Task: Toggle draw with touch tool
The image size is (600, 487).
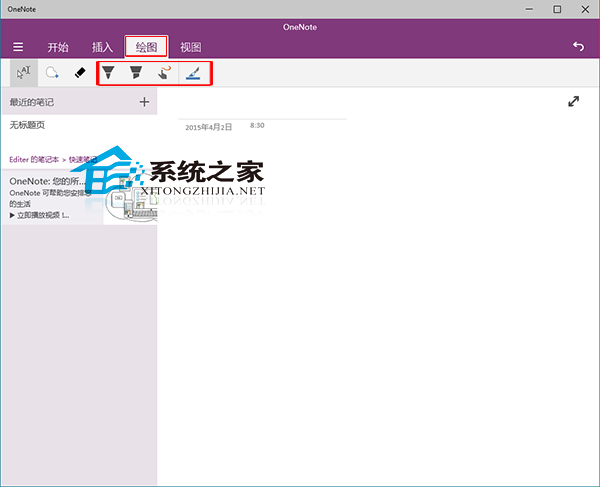Action: (x=164, y=72)
